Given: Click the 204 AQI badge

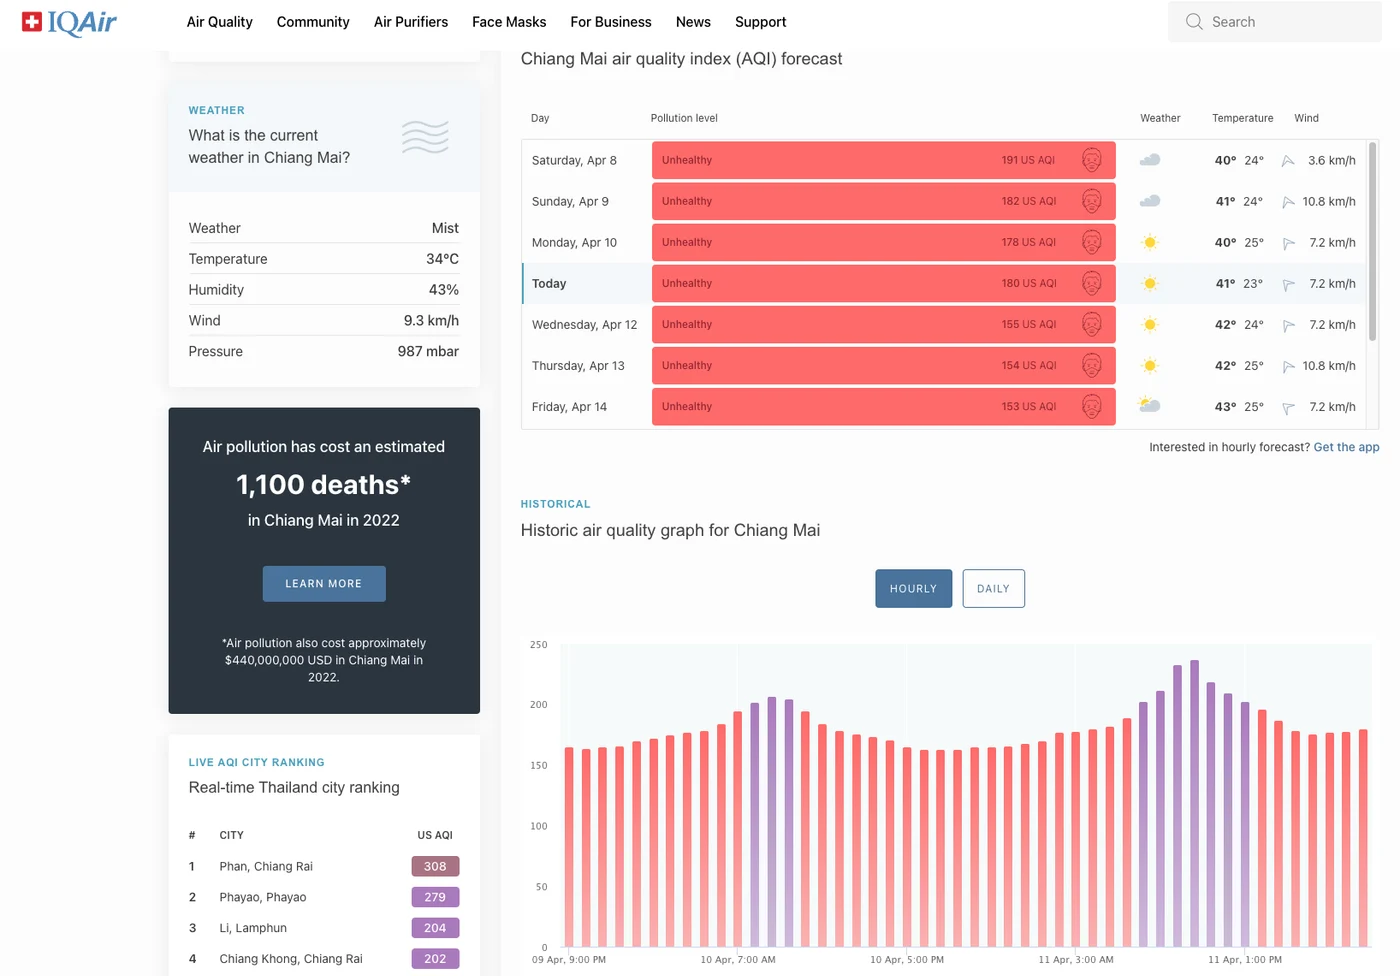Looking at the screenshot, I should (x=435, y=928).
